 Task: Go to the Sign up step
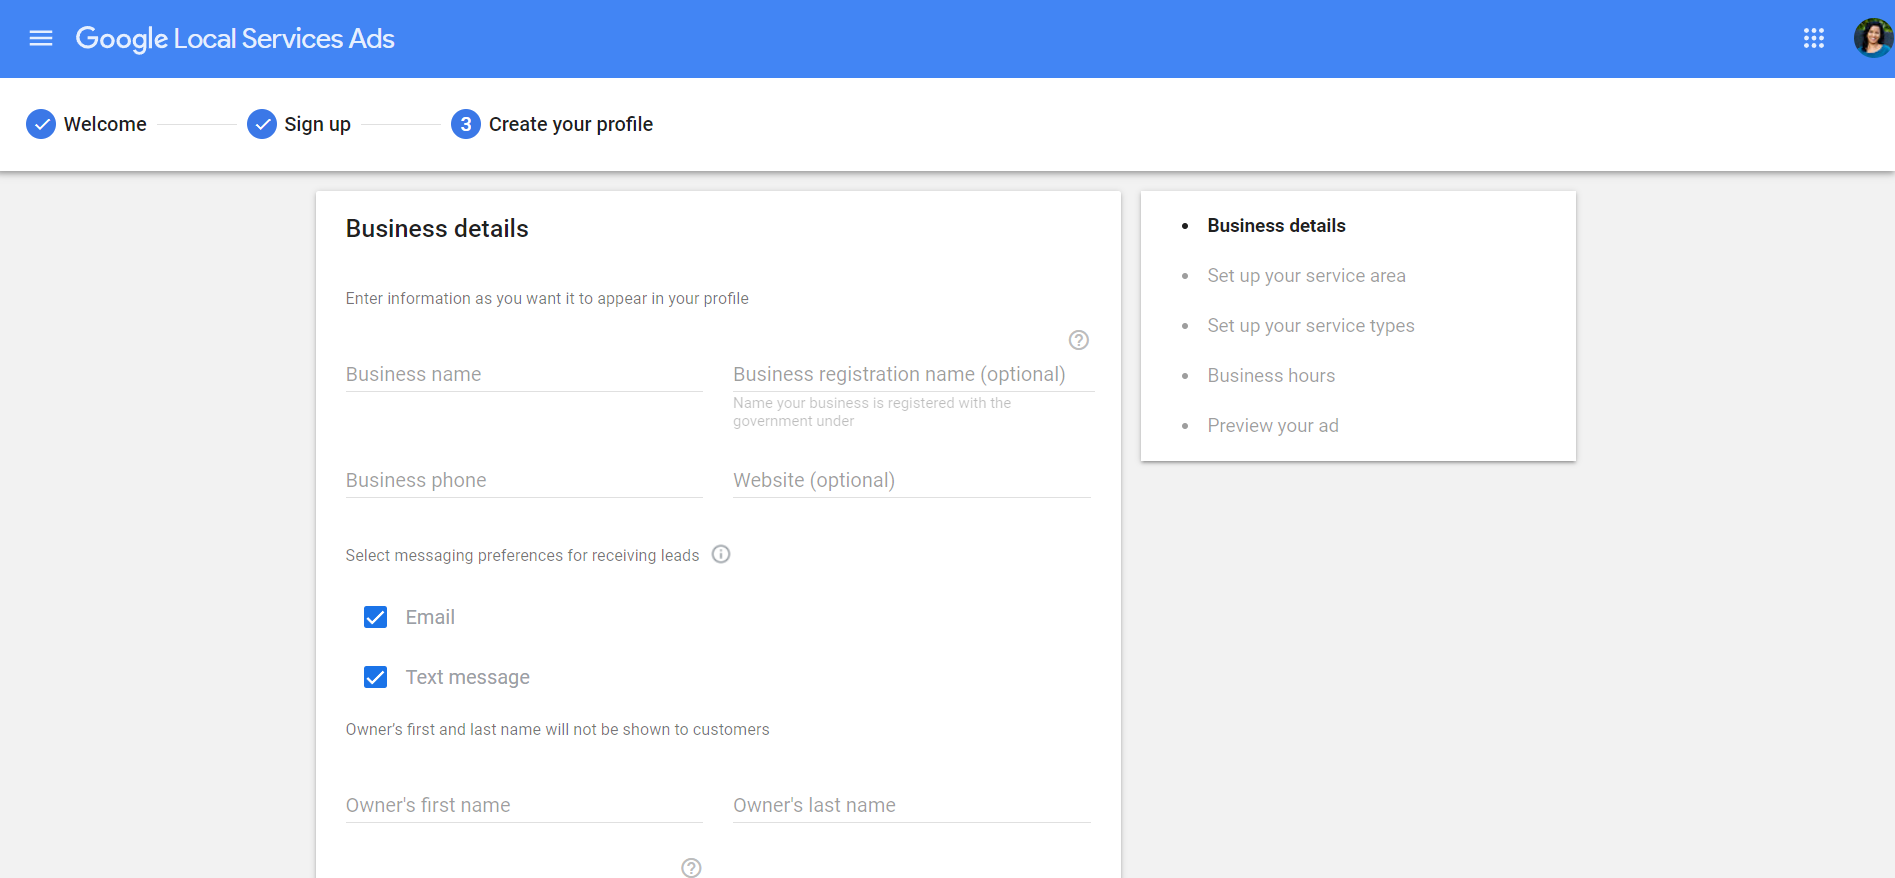click(317, 124)
